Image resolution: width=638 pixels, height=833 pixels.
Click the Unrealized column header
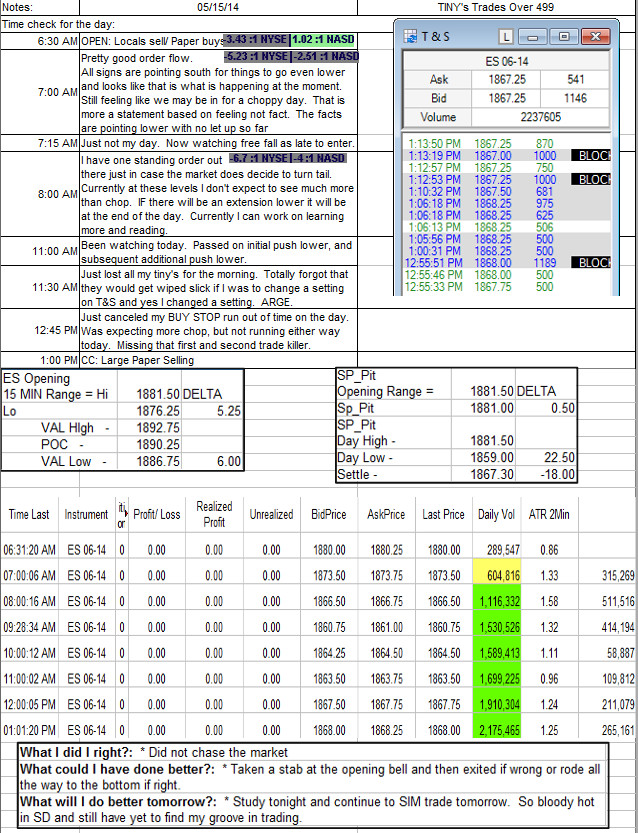coord(271,514)
